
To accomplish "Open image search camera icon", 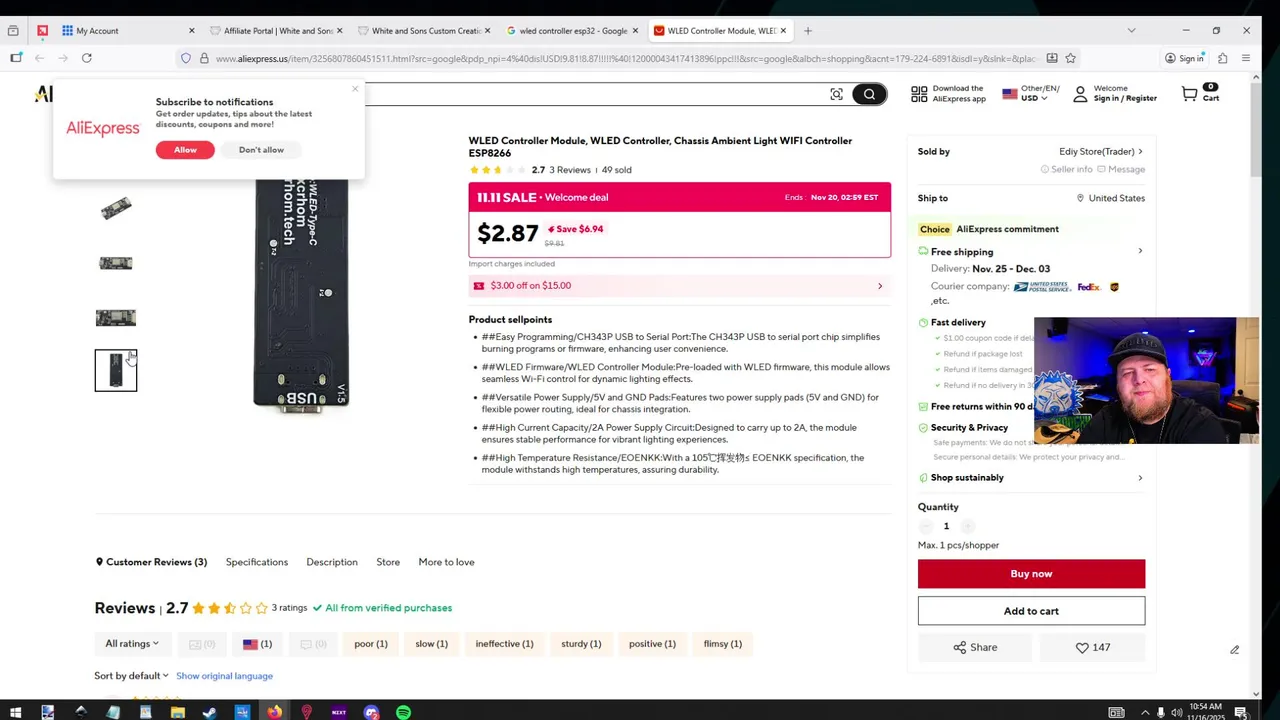I will click(x=836, y=94).
